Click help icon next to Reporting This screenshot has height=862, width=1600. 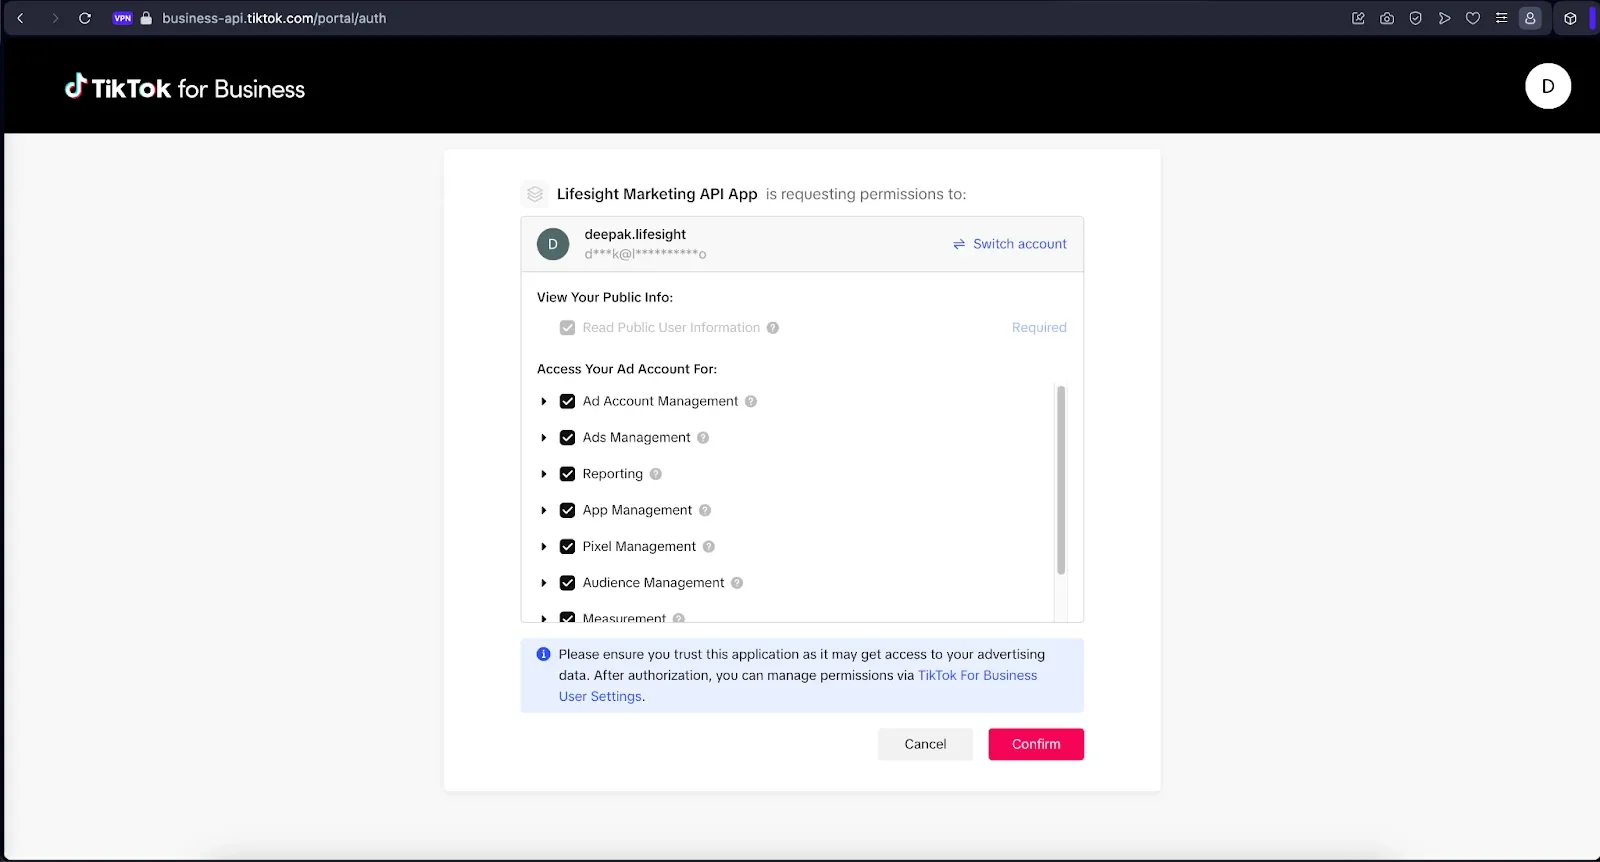coord(656,474)
